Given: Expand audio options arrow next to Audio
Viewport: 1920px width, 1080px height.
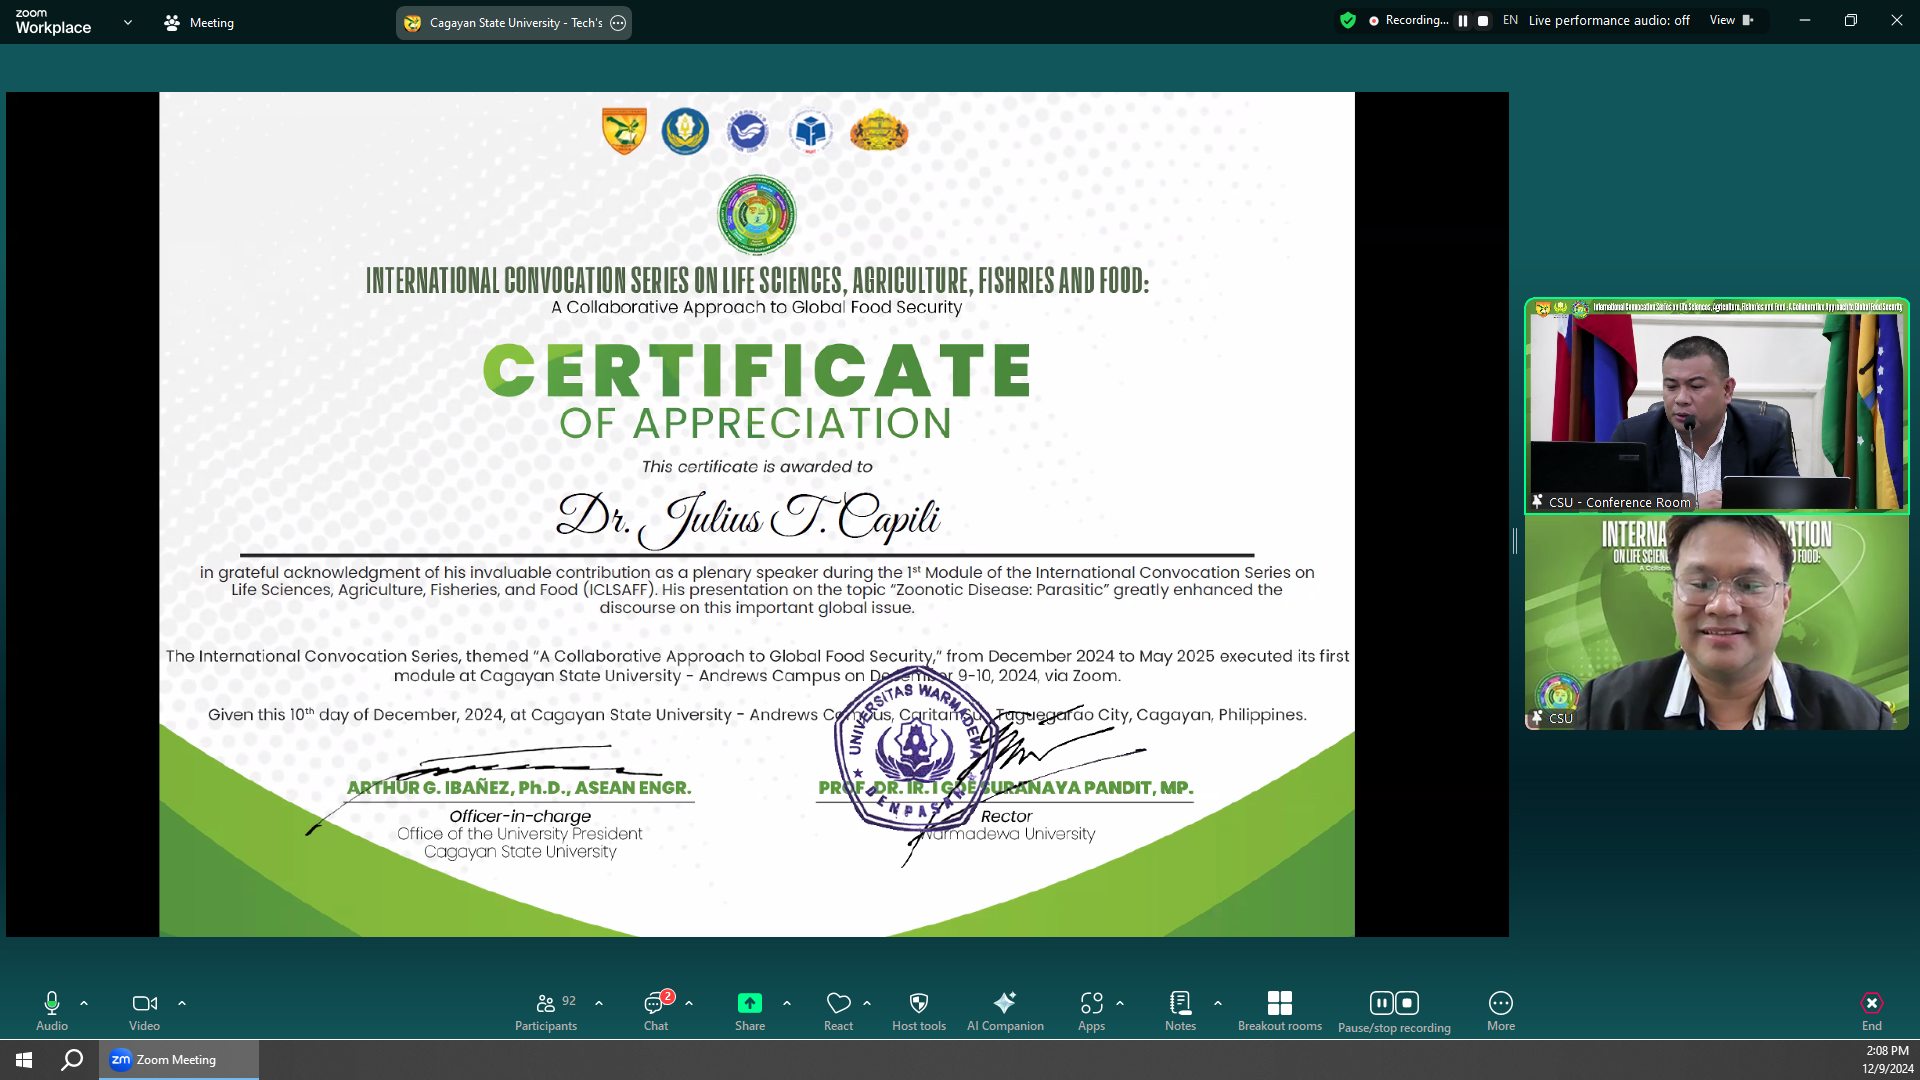Looking at the screenshot, I should tap(84, 1003).
